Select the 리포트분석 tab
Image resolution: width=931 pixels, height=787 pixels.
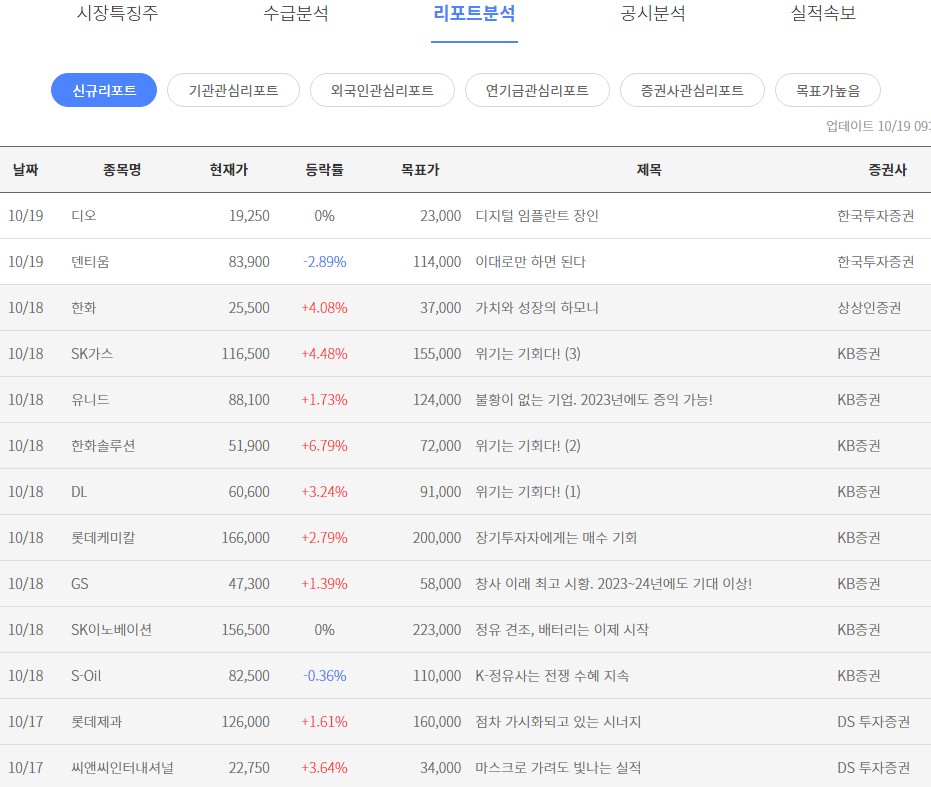474,13
